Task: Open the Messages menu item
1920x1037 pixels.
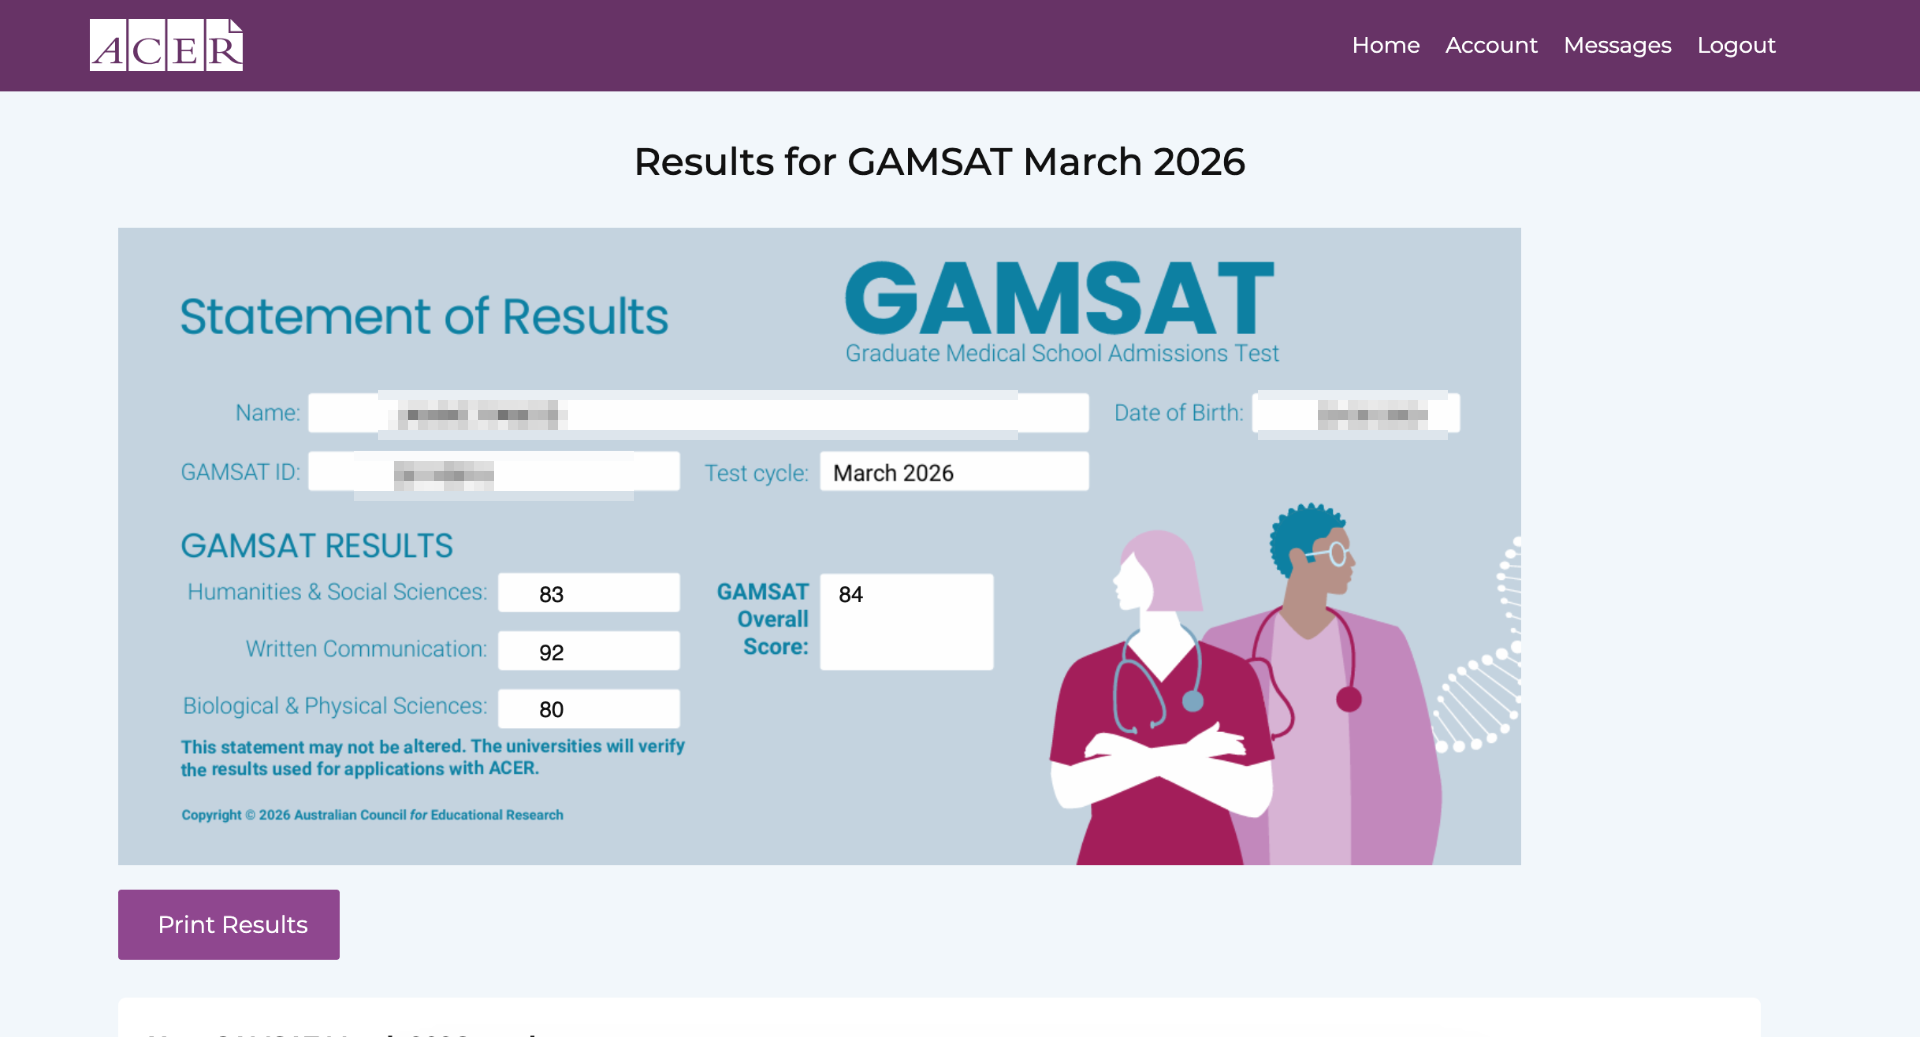Action: click(1617, 45)
